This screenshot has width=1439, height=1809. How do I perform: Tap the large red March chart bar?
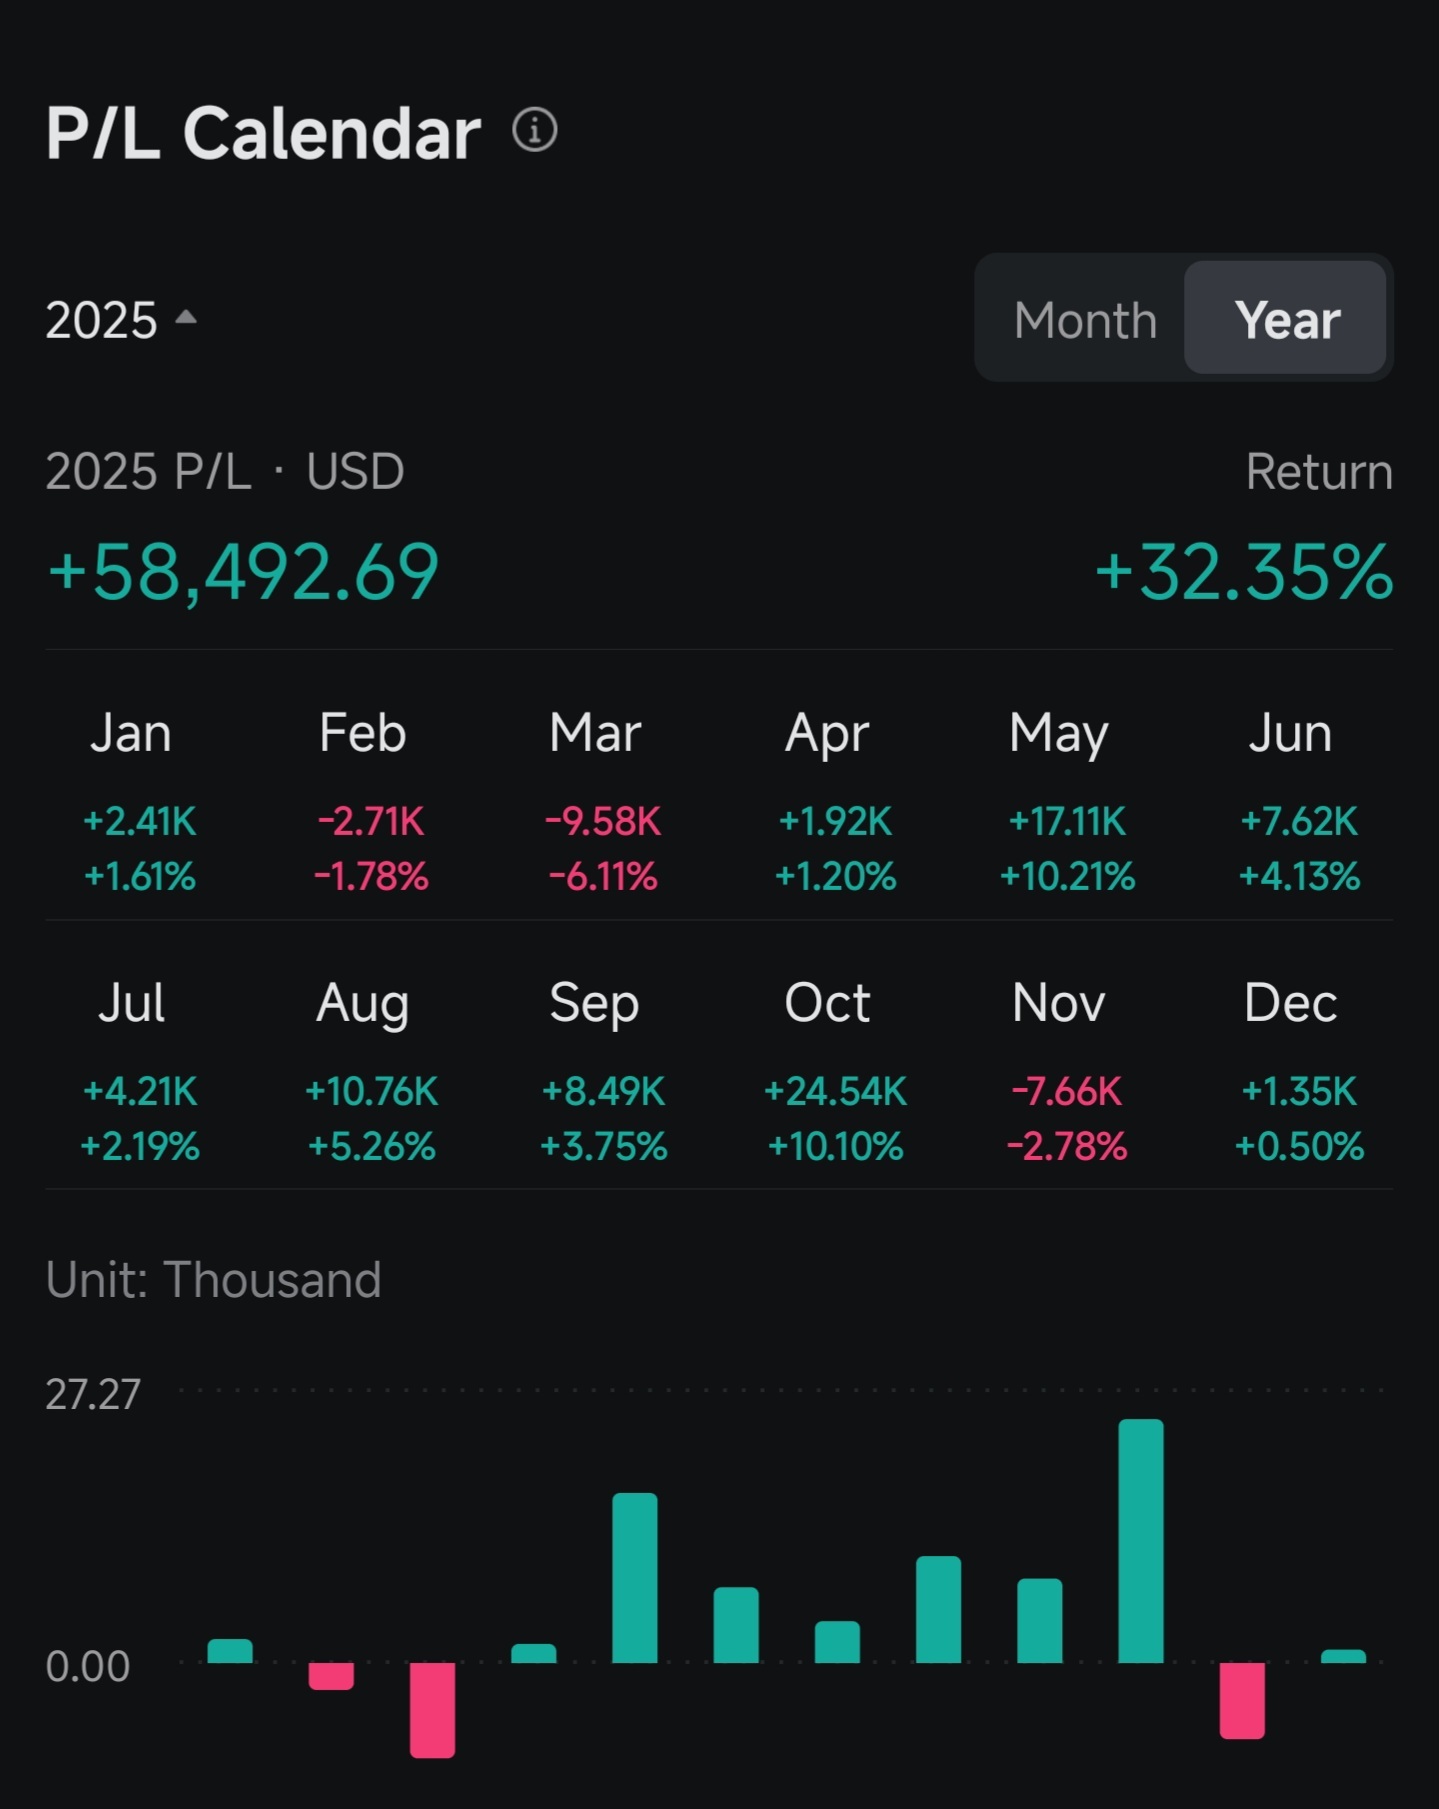[x=432, y=1710]
